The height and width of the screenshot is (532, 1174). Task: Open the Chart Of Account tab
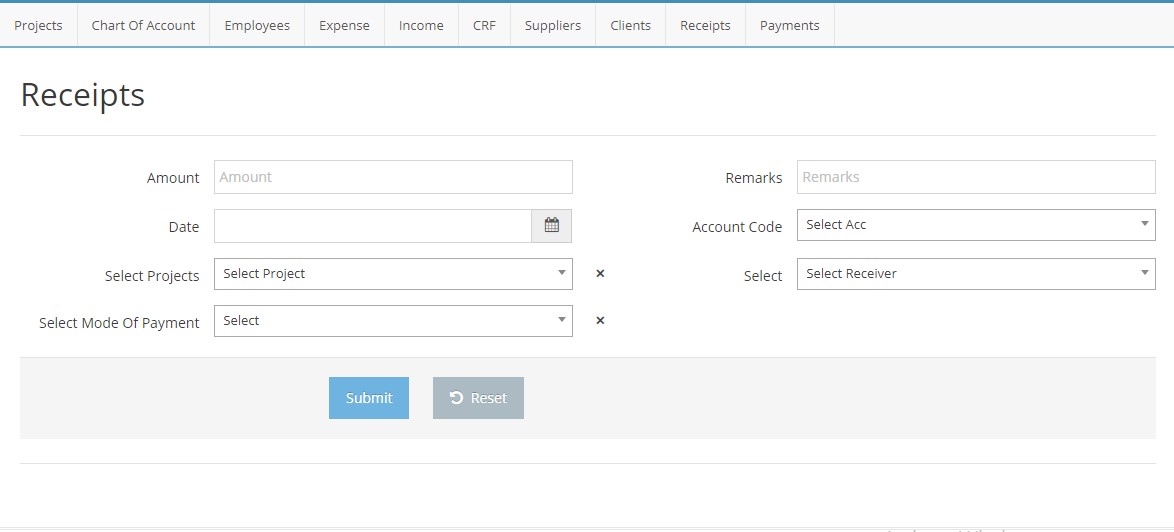[143, 26]
